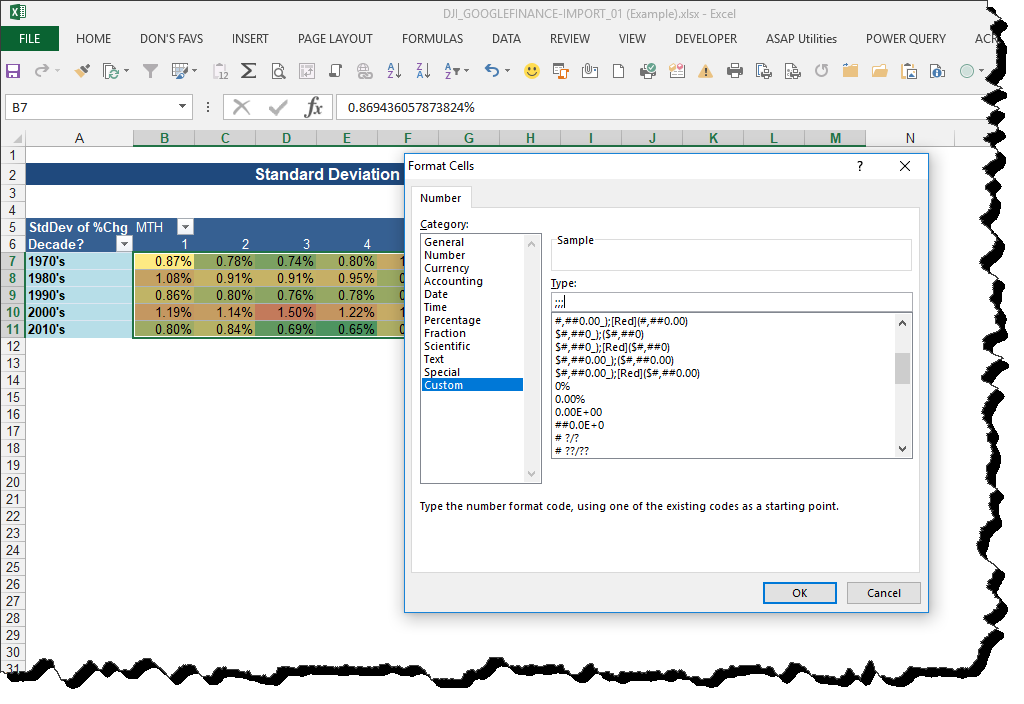The image size is (1024, 704).
Task: Open the FILE tab
Action: [29, 39]
